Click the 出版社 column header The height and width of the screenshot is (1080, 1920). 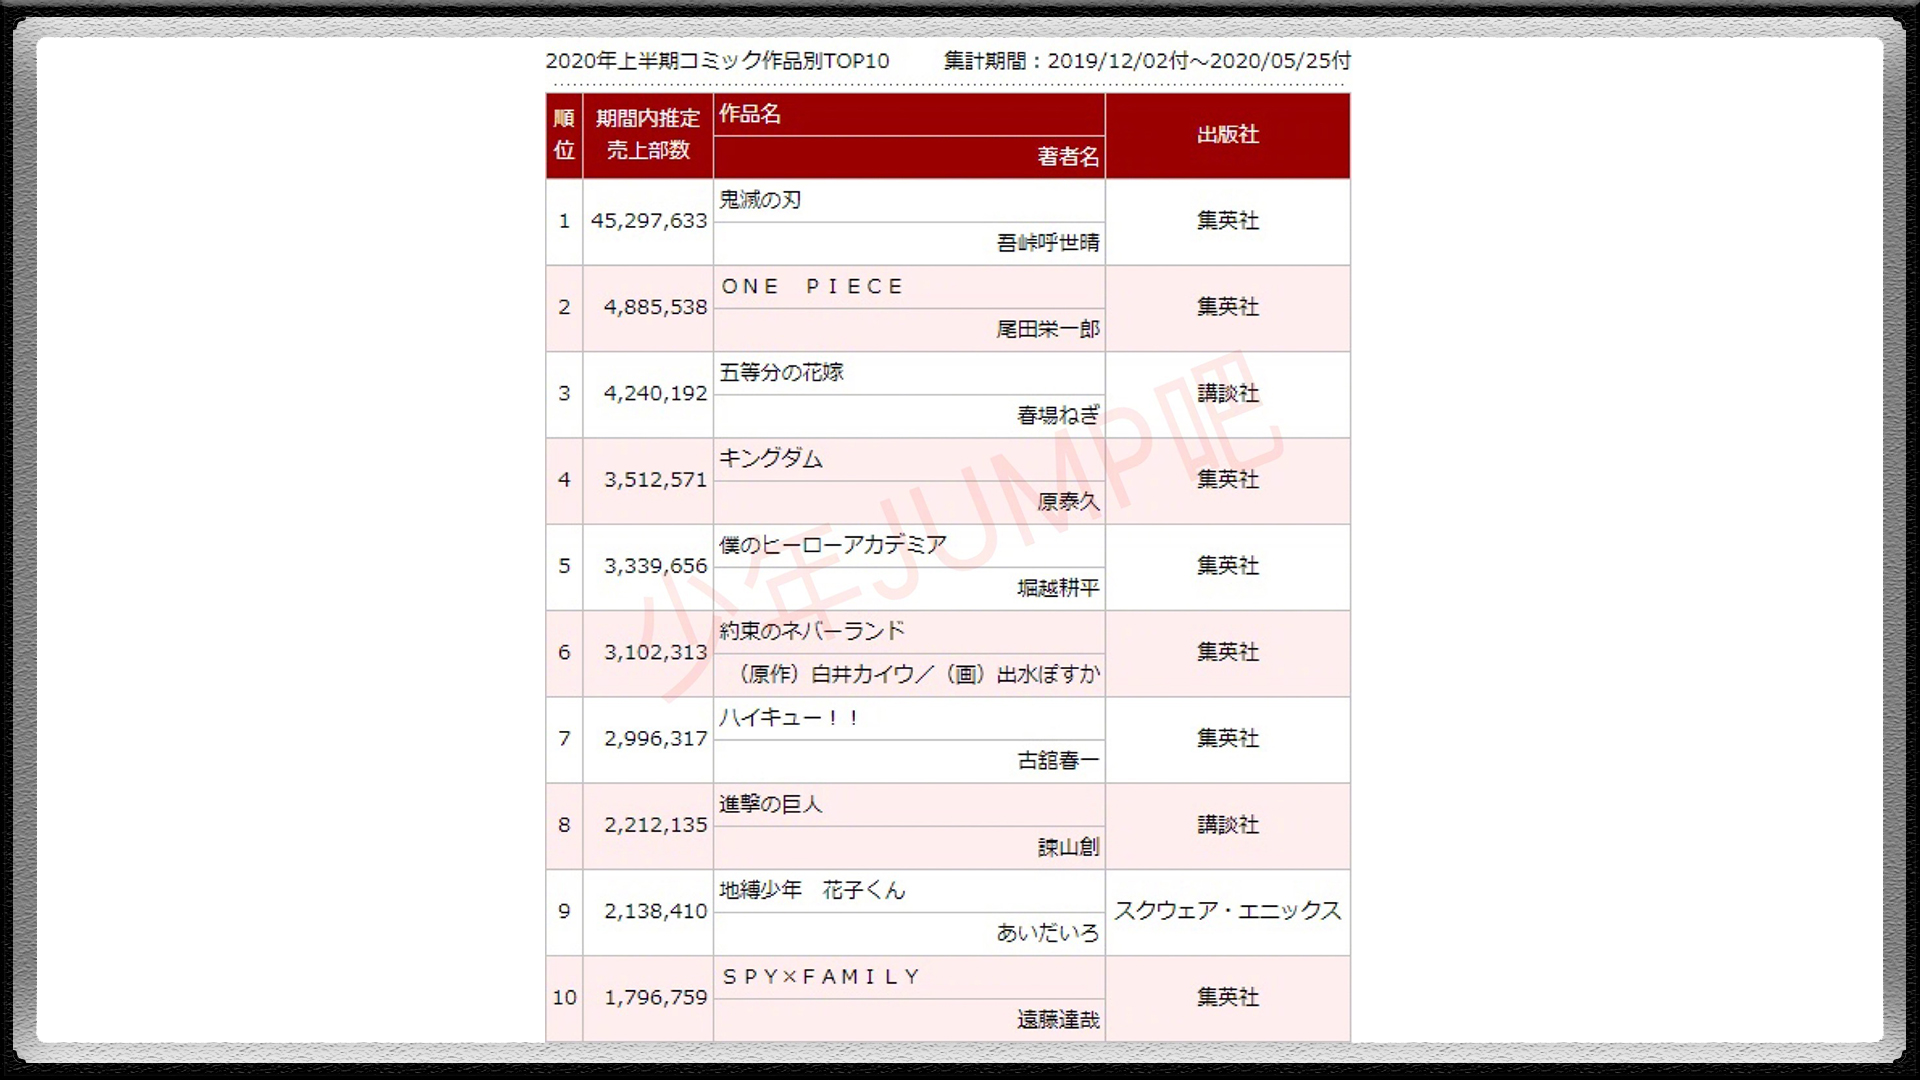tap(1227, 135)
